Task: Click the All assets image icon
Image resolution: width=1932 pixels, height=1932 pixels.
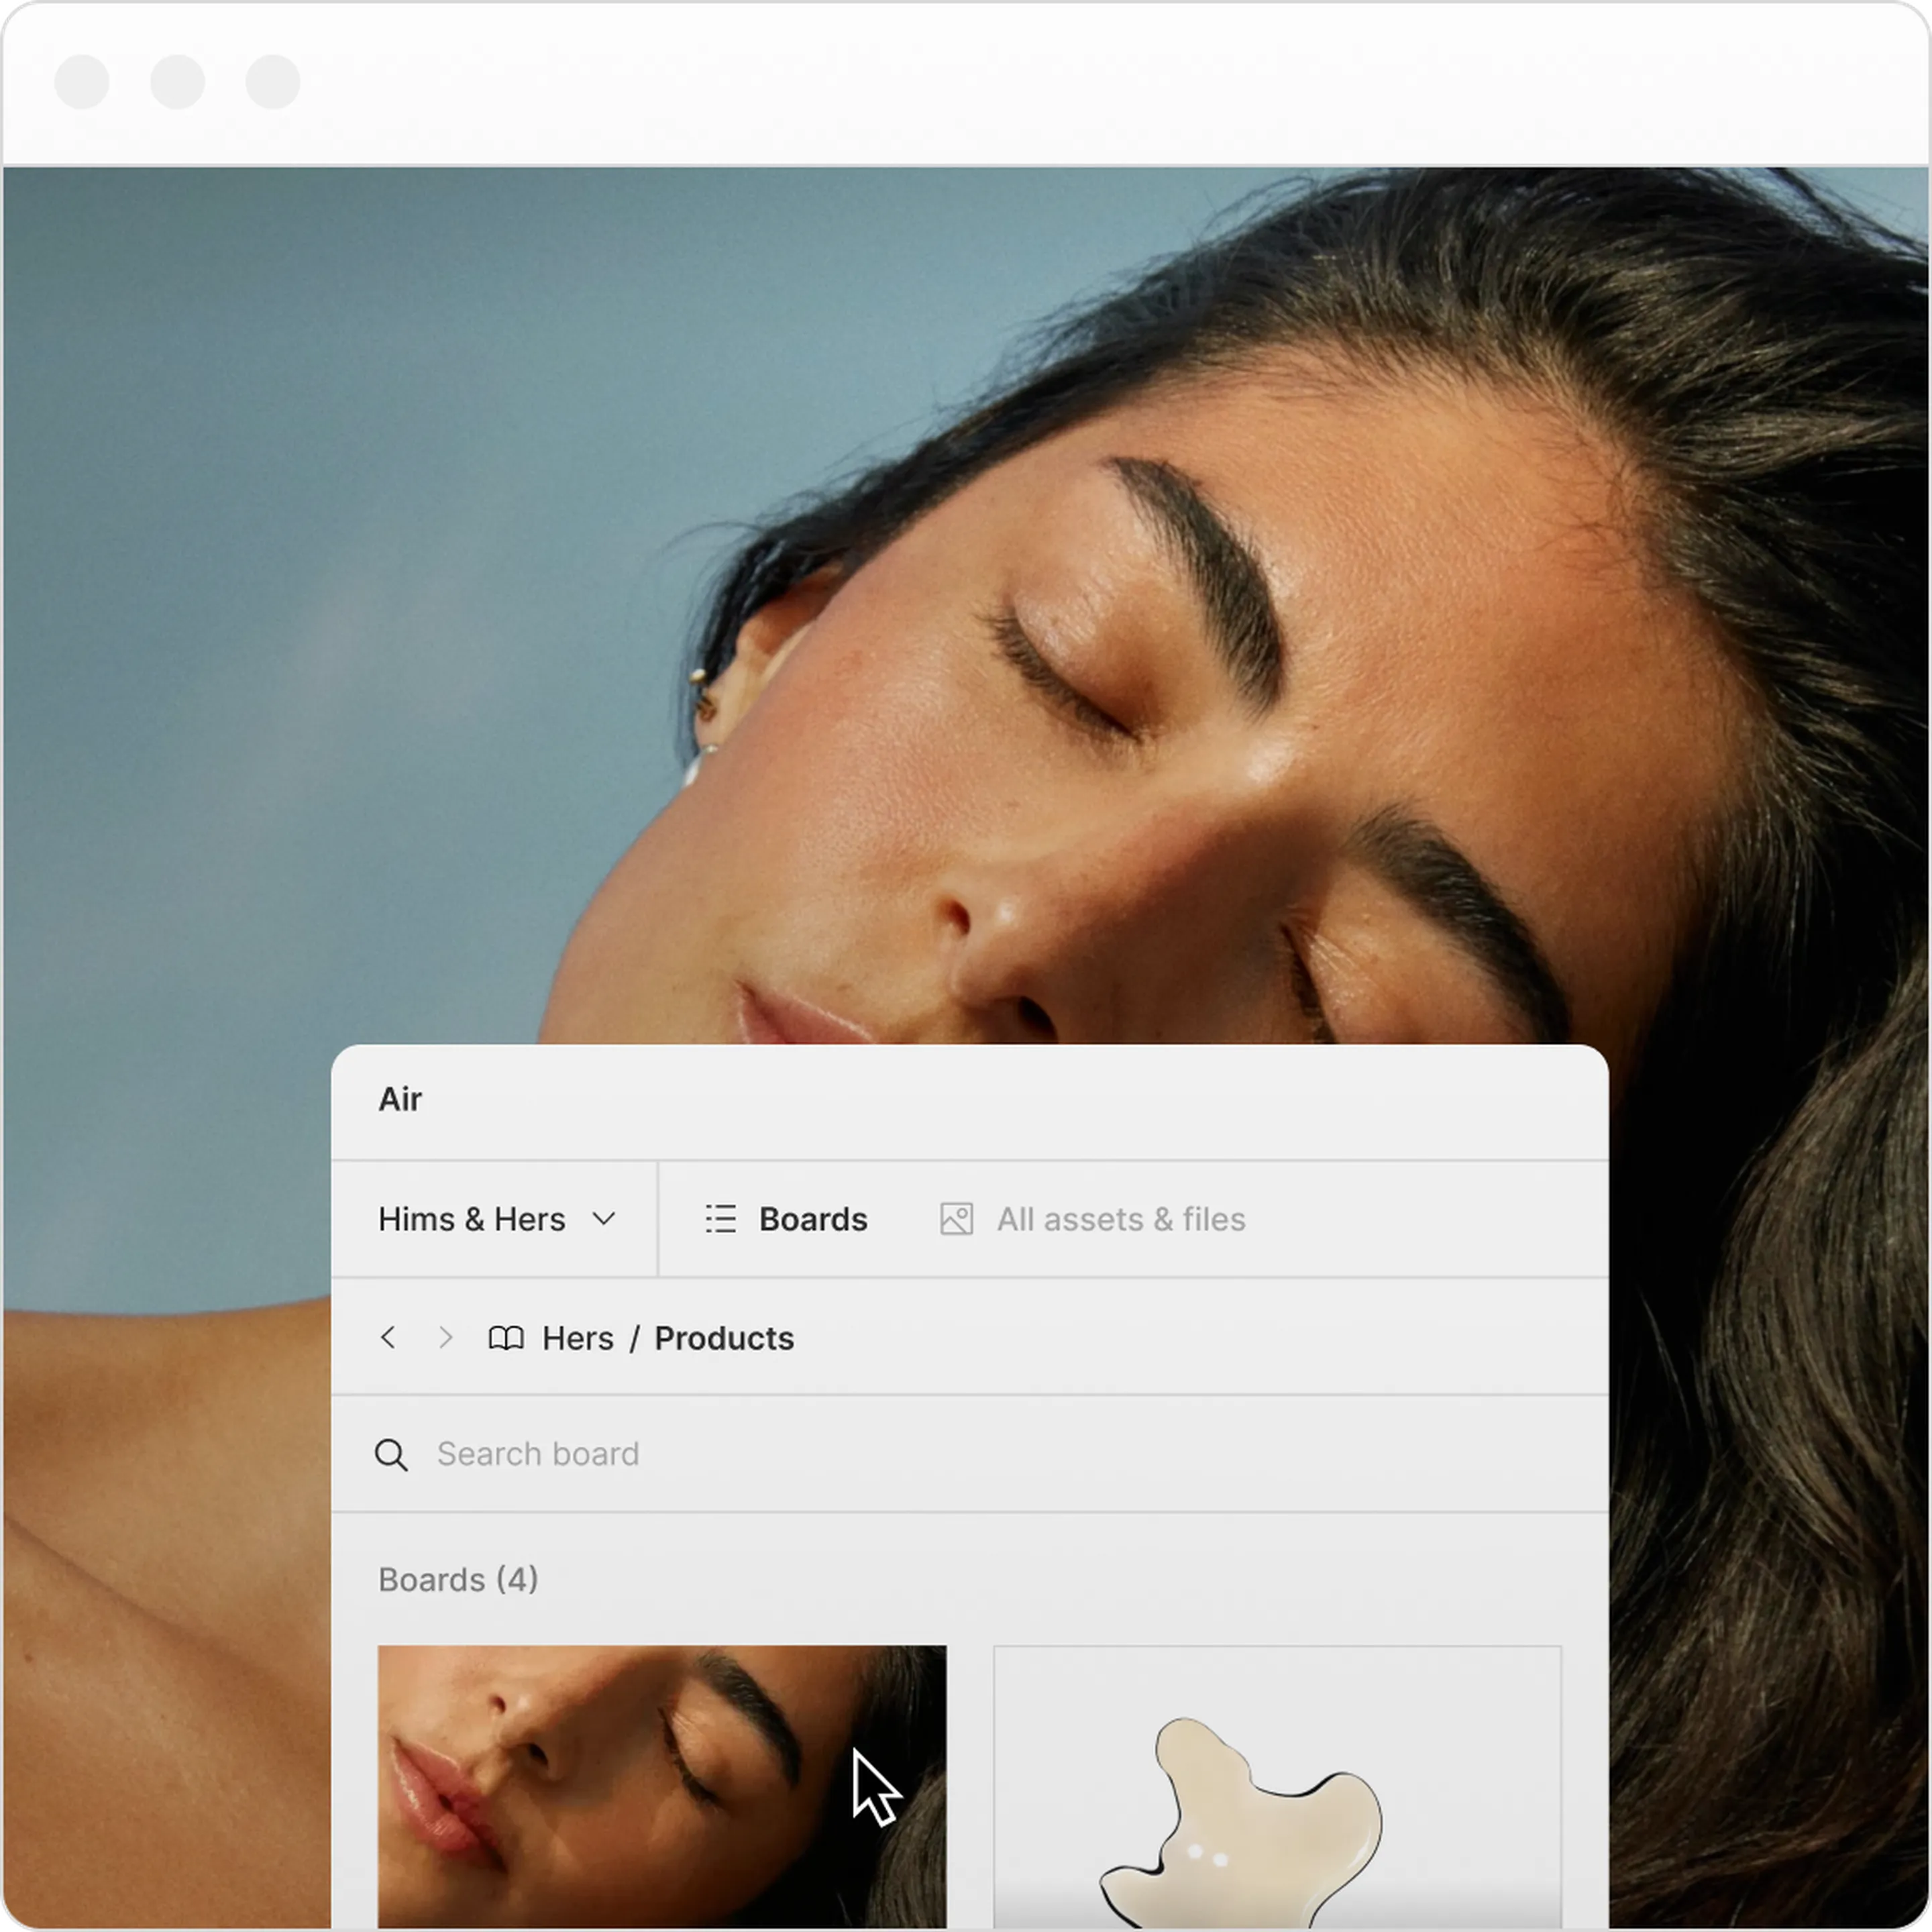Action: (956, 1219)
